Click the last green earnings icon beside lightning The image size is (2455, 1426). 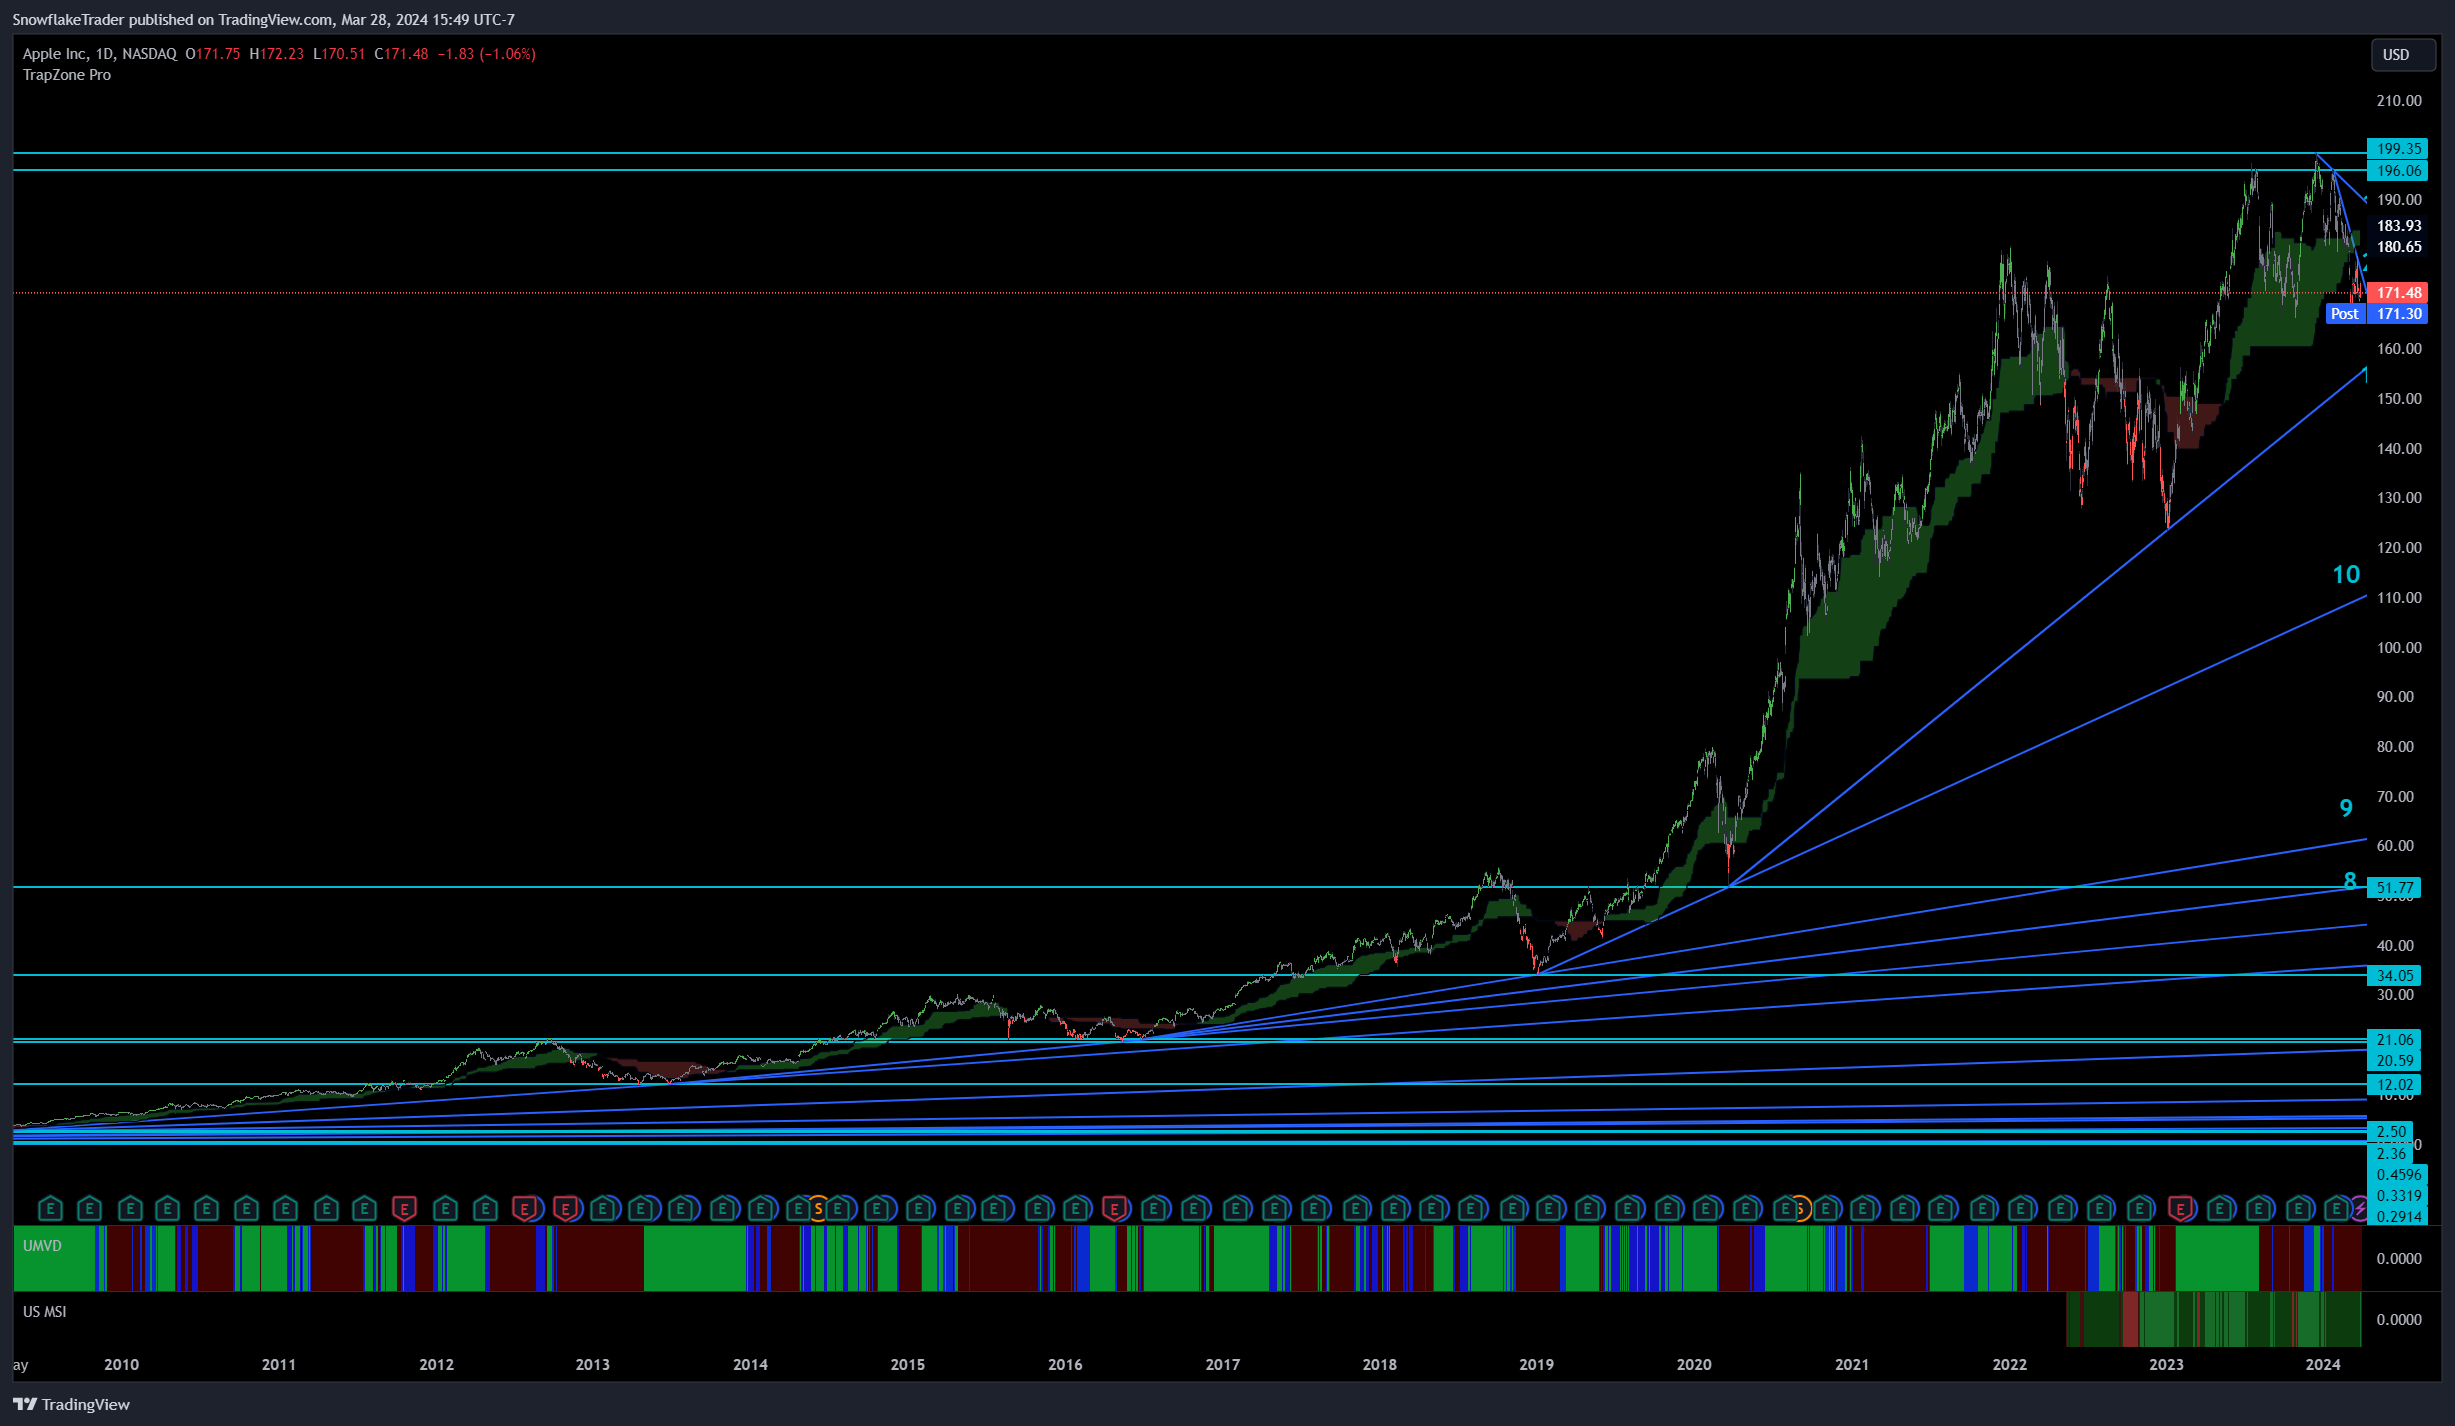2337,1209
